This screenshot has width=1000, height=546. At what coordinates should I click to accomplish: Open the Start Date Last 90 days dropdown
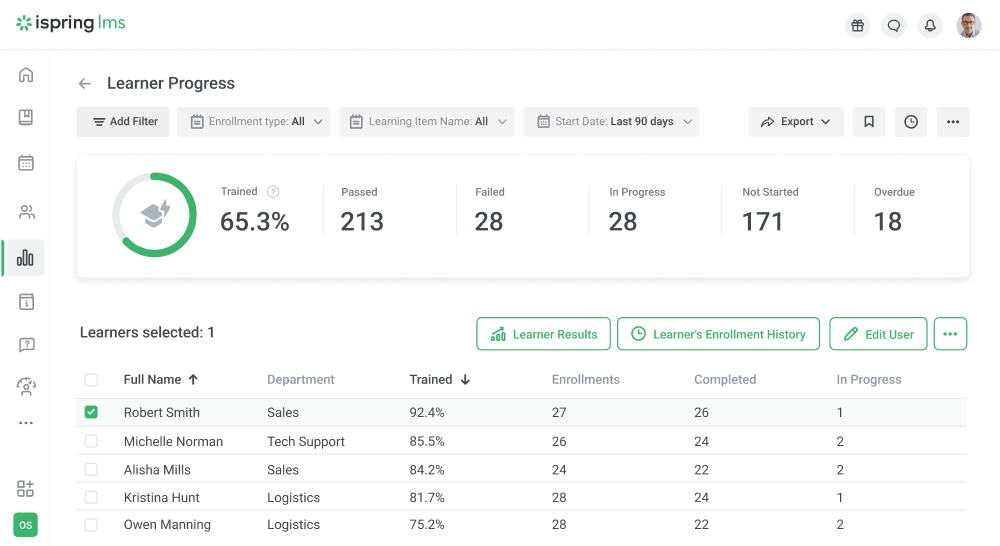pyautogui.click(x=610, y=122)
